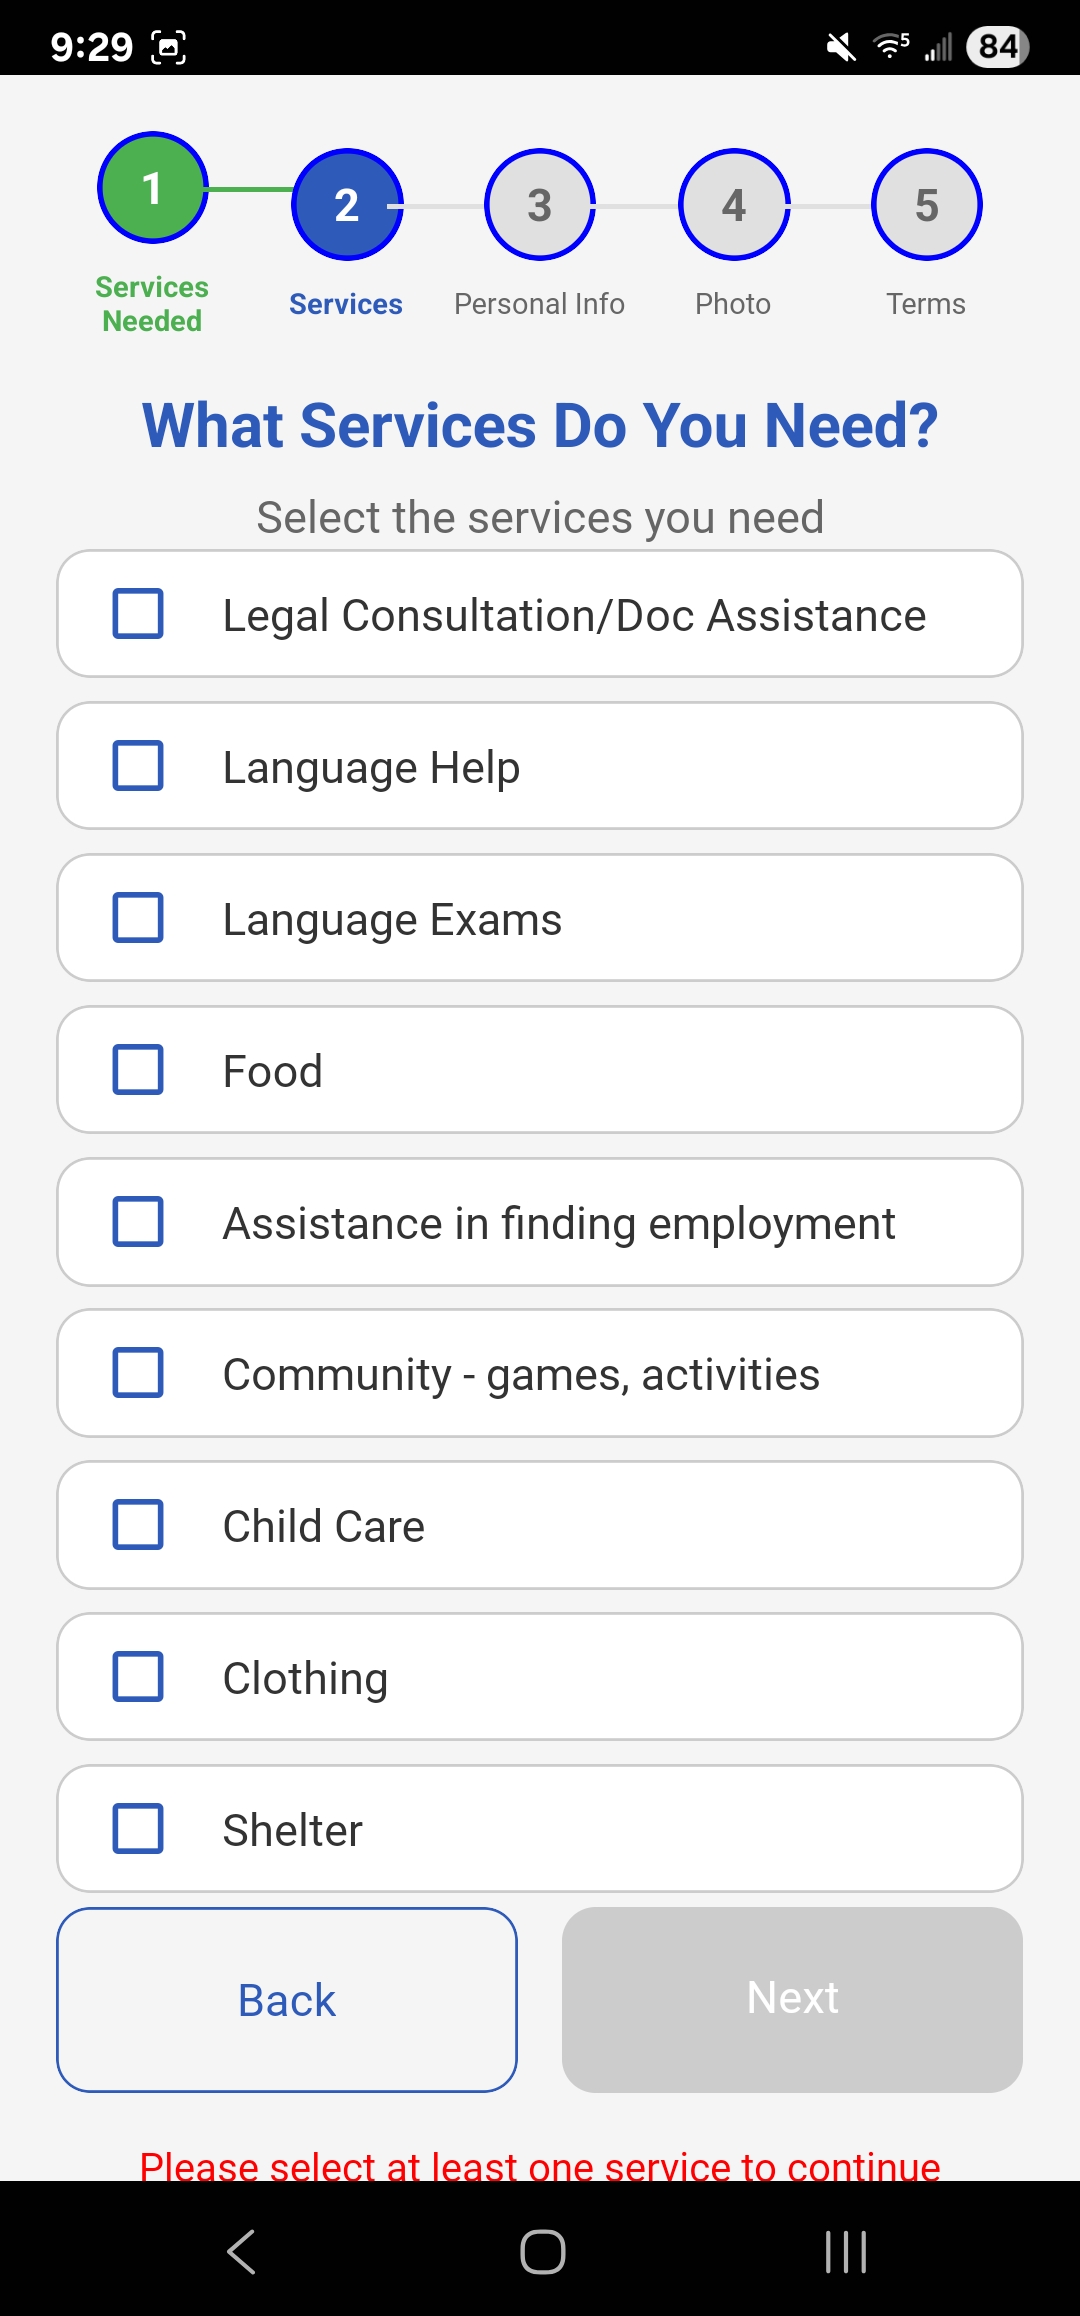Select the Clothing checkbox
This screenshot has height=2316, width=1080.
(138, 1677)
